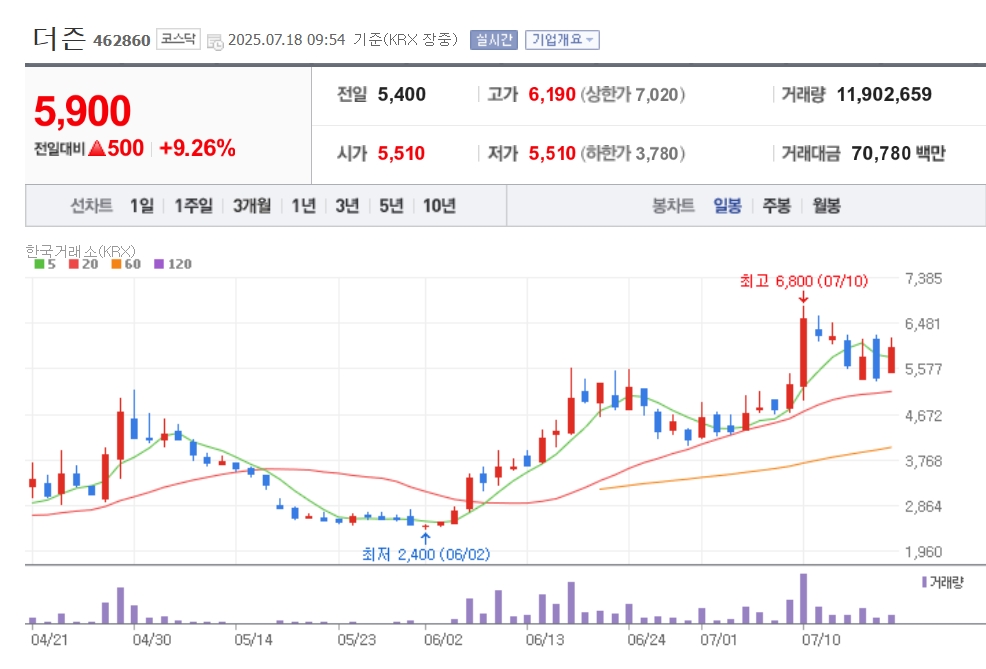Select the 1일 line chart tab
Viewport: 986px width, 669px height.
142,206
